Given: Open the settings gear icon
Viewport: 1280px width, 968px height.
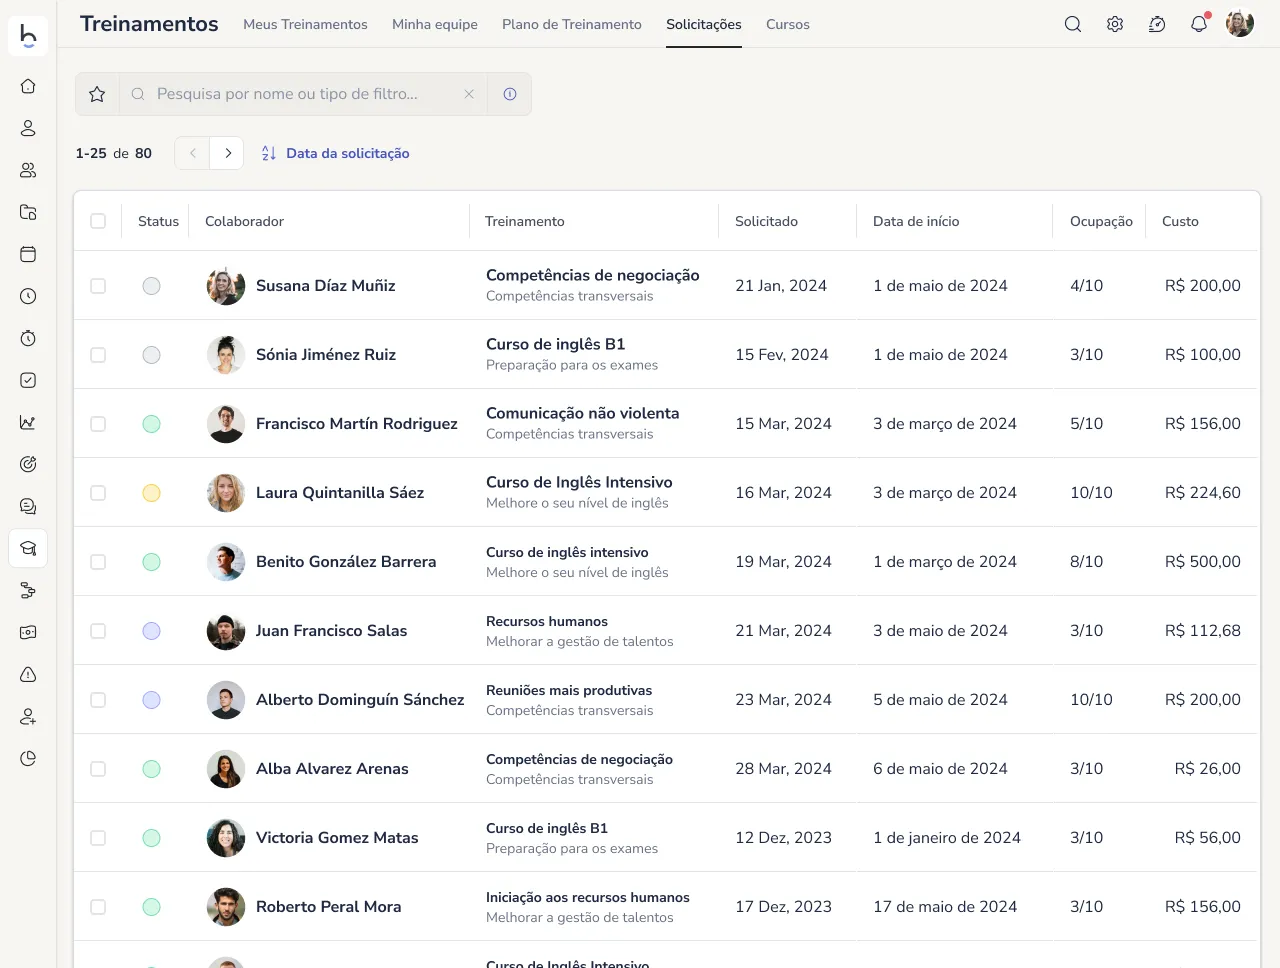Looking at the screenshot, I should (1115, 24).
